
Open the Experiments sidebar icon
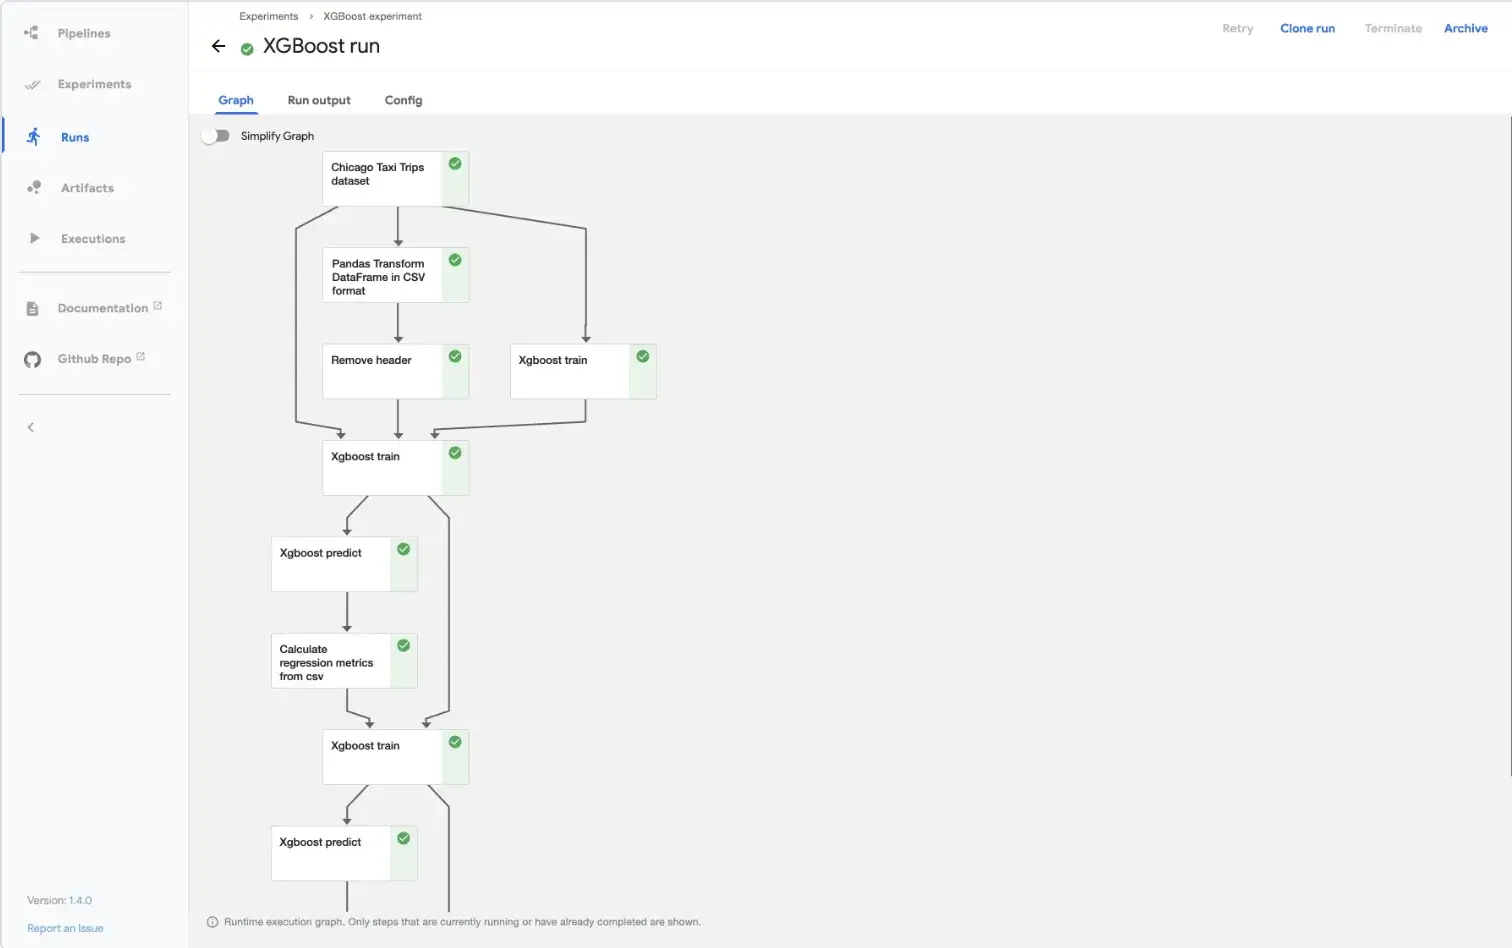32,85
